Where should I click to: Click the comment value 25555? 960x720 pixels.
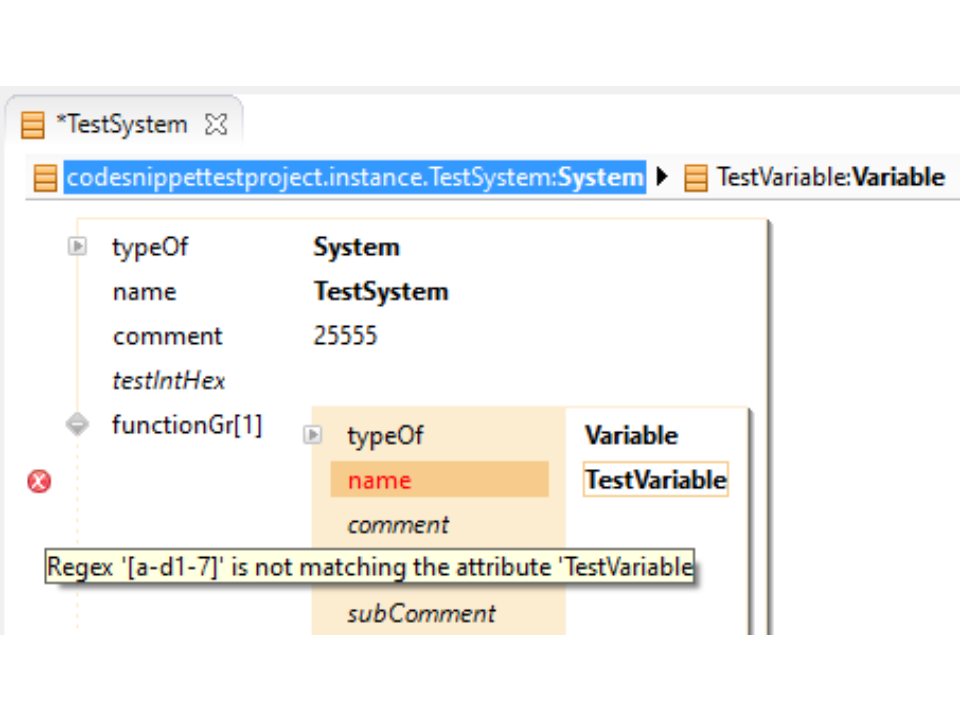click(345, 336)
